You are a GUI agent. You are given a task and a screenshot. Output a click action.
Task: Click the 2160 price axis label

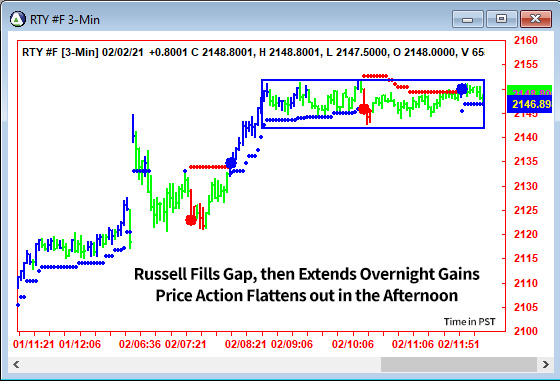pos(525,40)
